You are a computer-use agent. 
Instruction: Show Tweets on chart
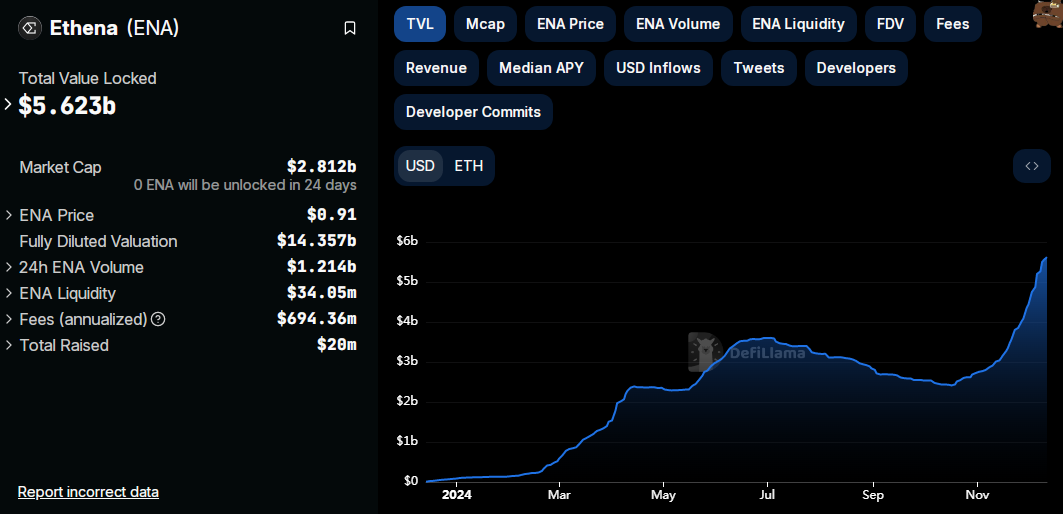[x=759, y=68]
